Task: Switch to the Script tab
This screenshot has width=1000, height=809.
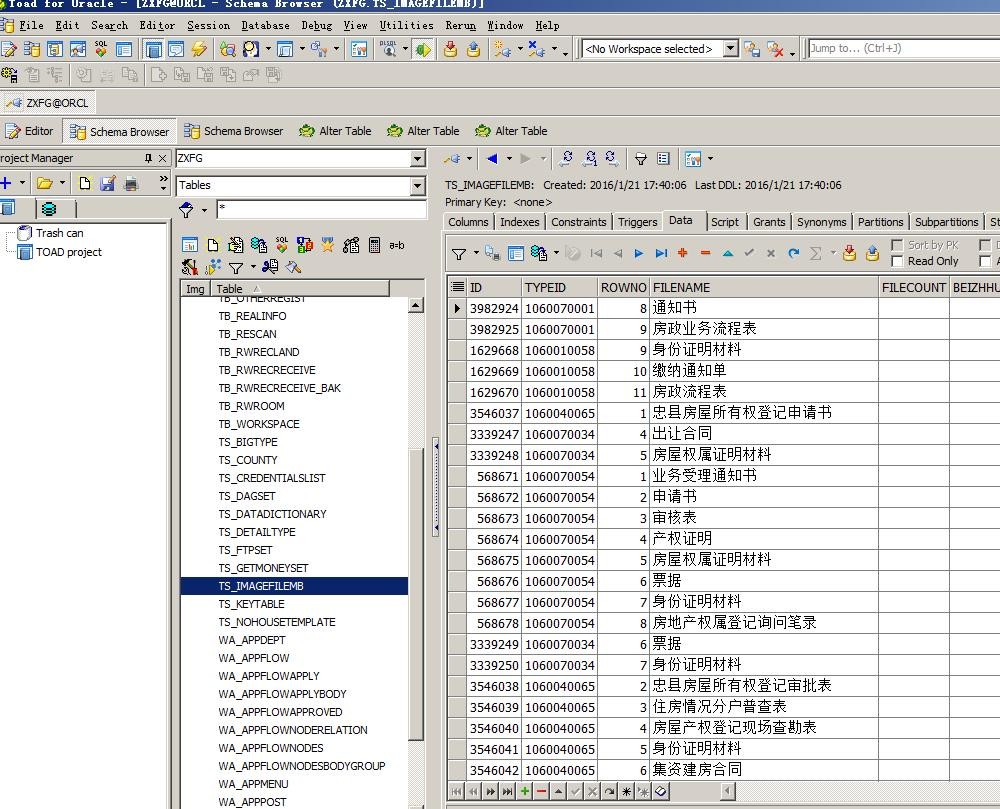Action: point(724,222)
